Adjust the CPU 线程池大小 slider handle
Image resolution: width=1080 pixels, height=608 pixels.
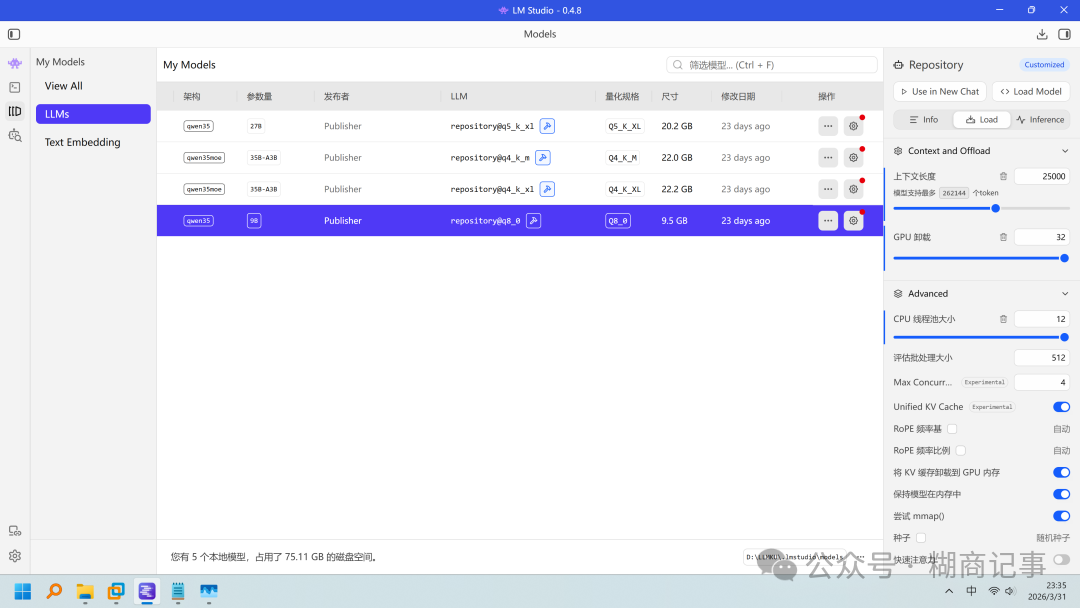pos(1064,337)
